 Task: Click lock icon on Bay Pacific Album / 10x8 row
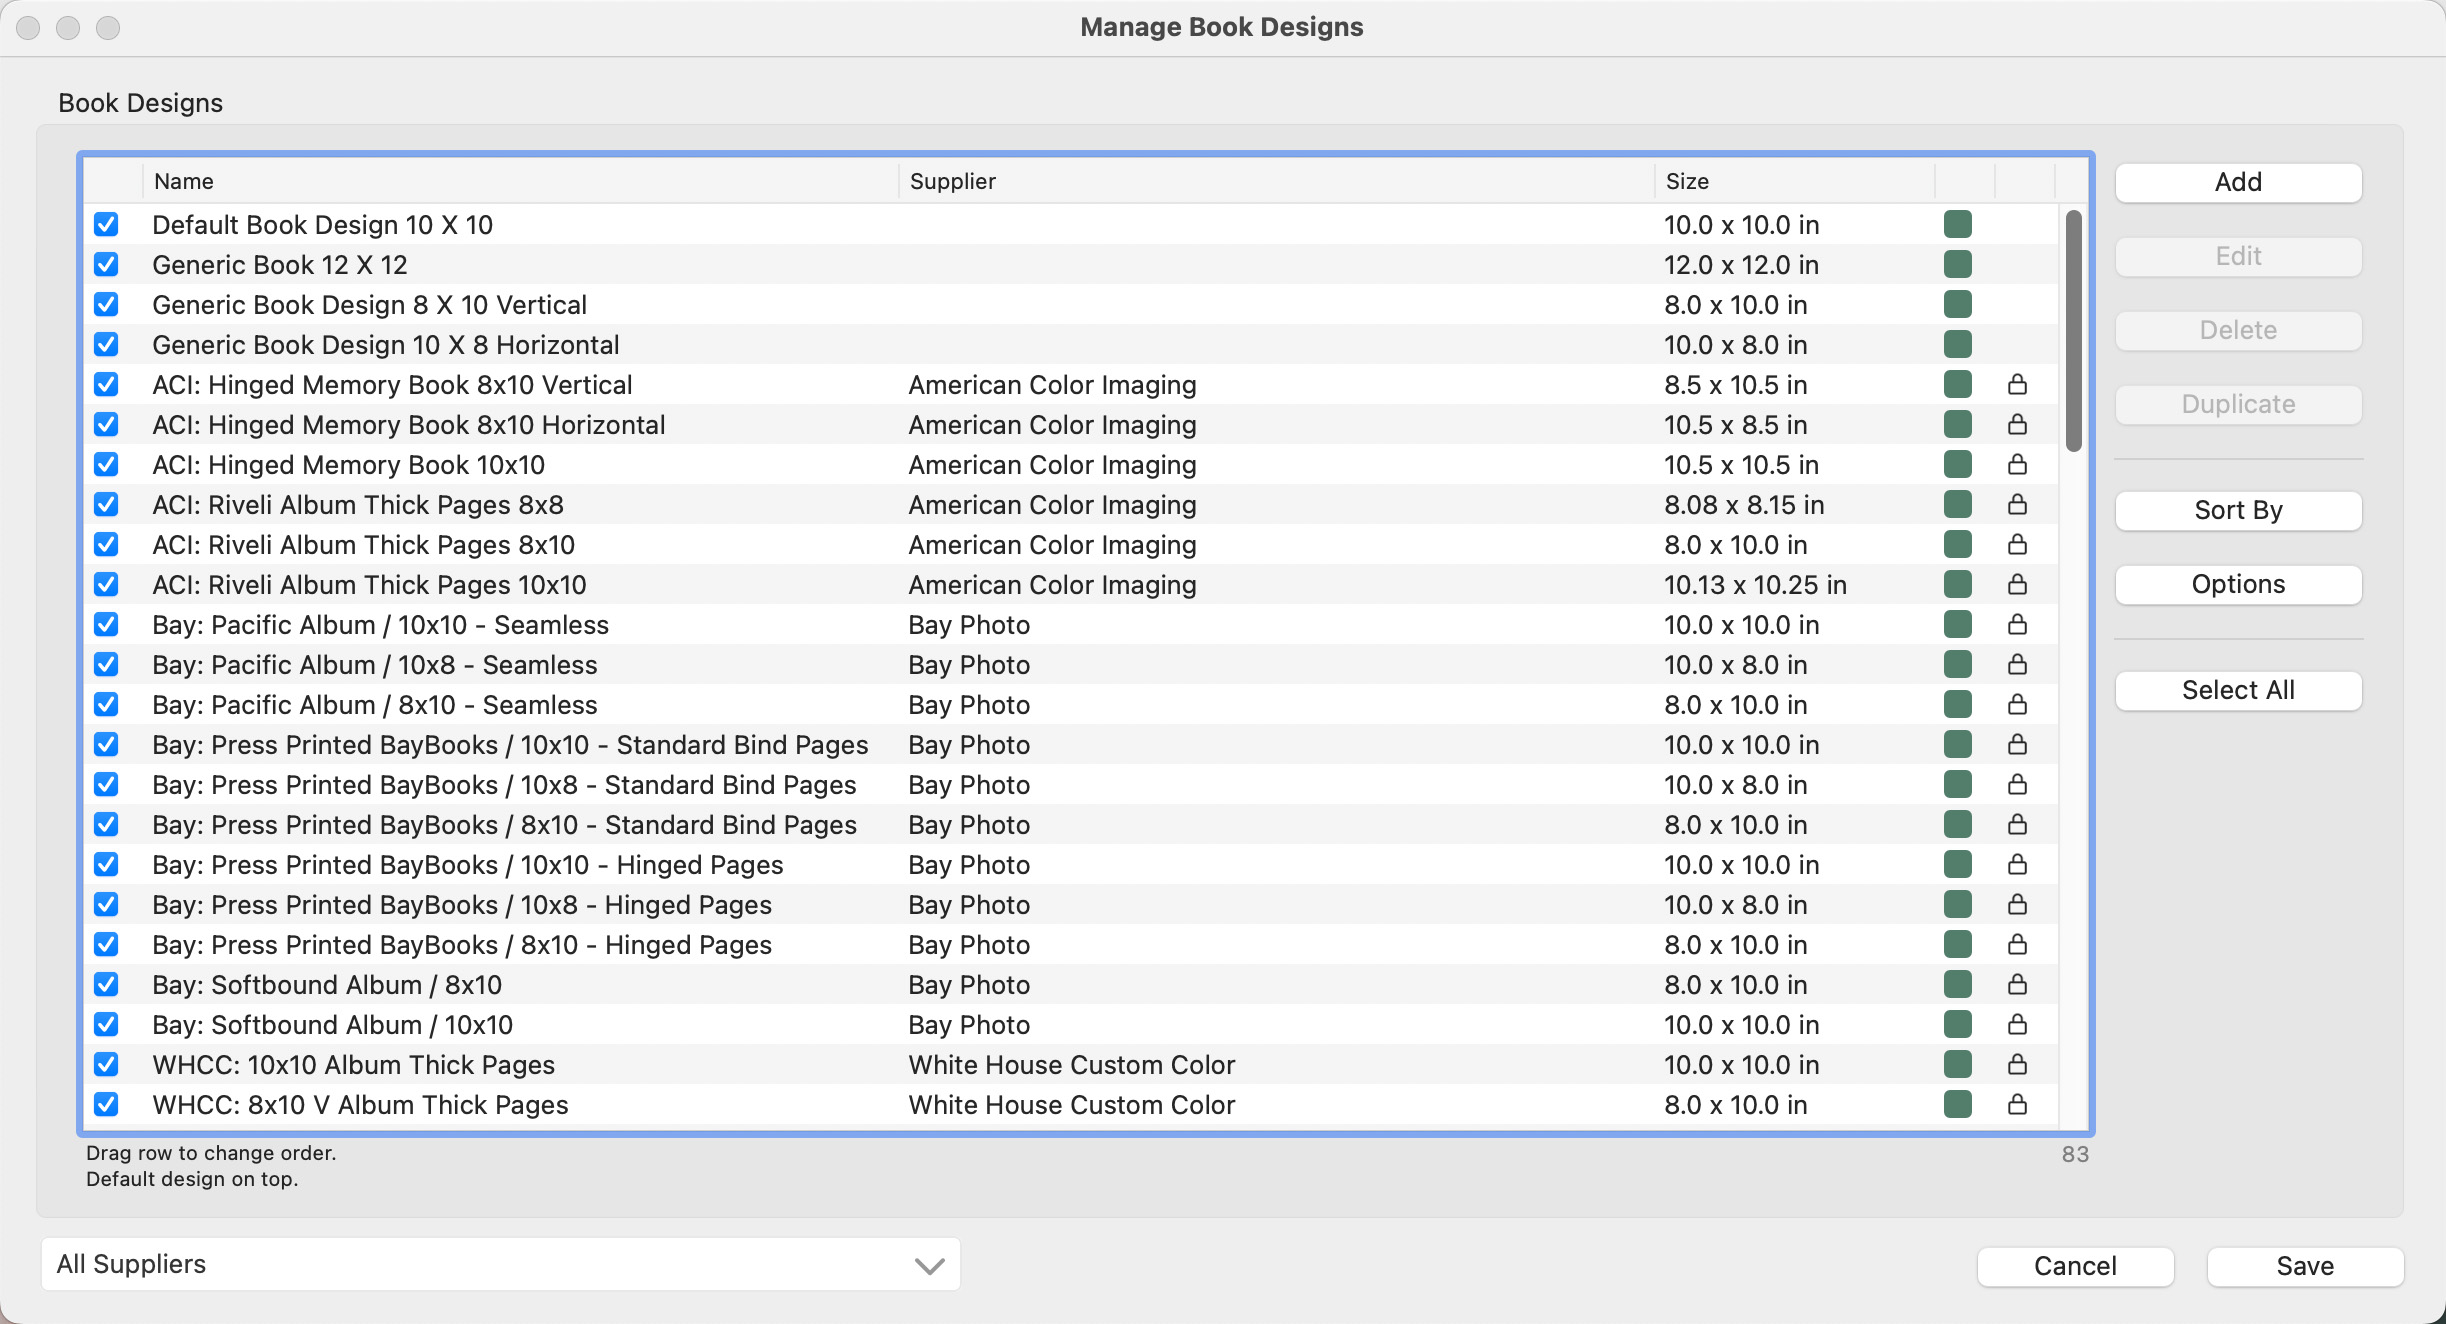pos(2017,665)
